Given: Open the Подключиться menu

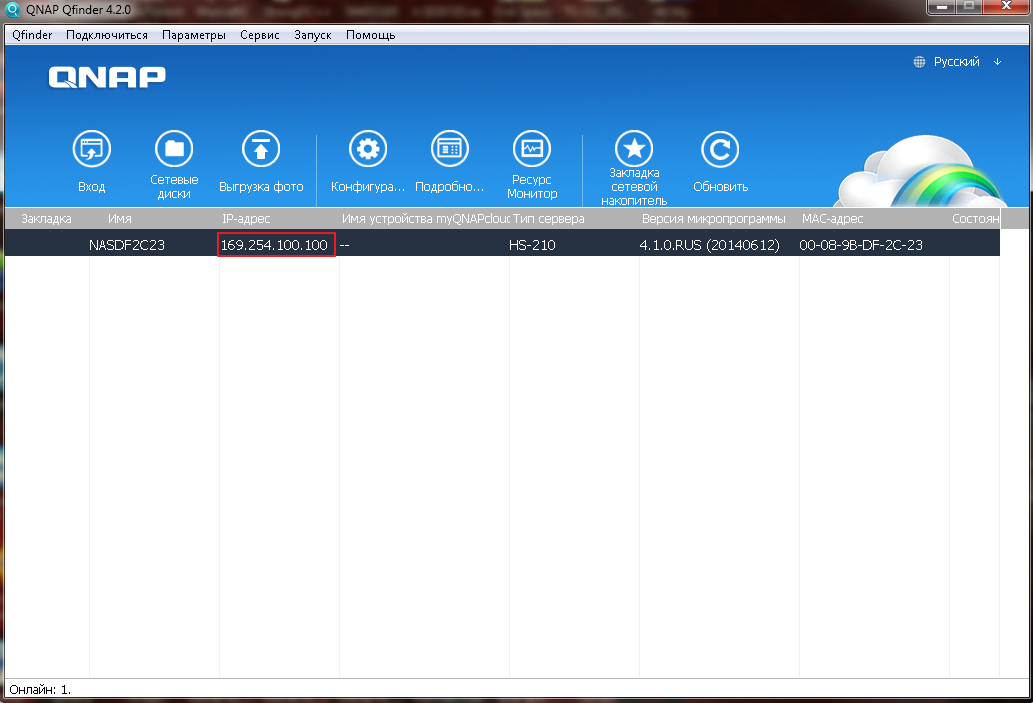Looking at the screenshot, I should click(107, 35).
